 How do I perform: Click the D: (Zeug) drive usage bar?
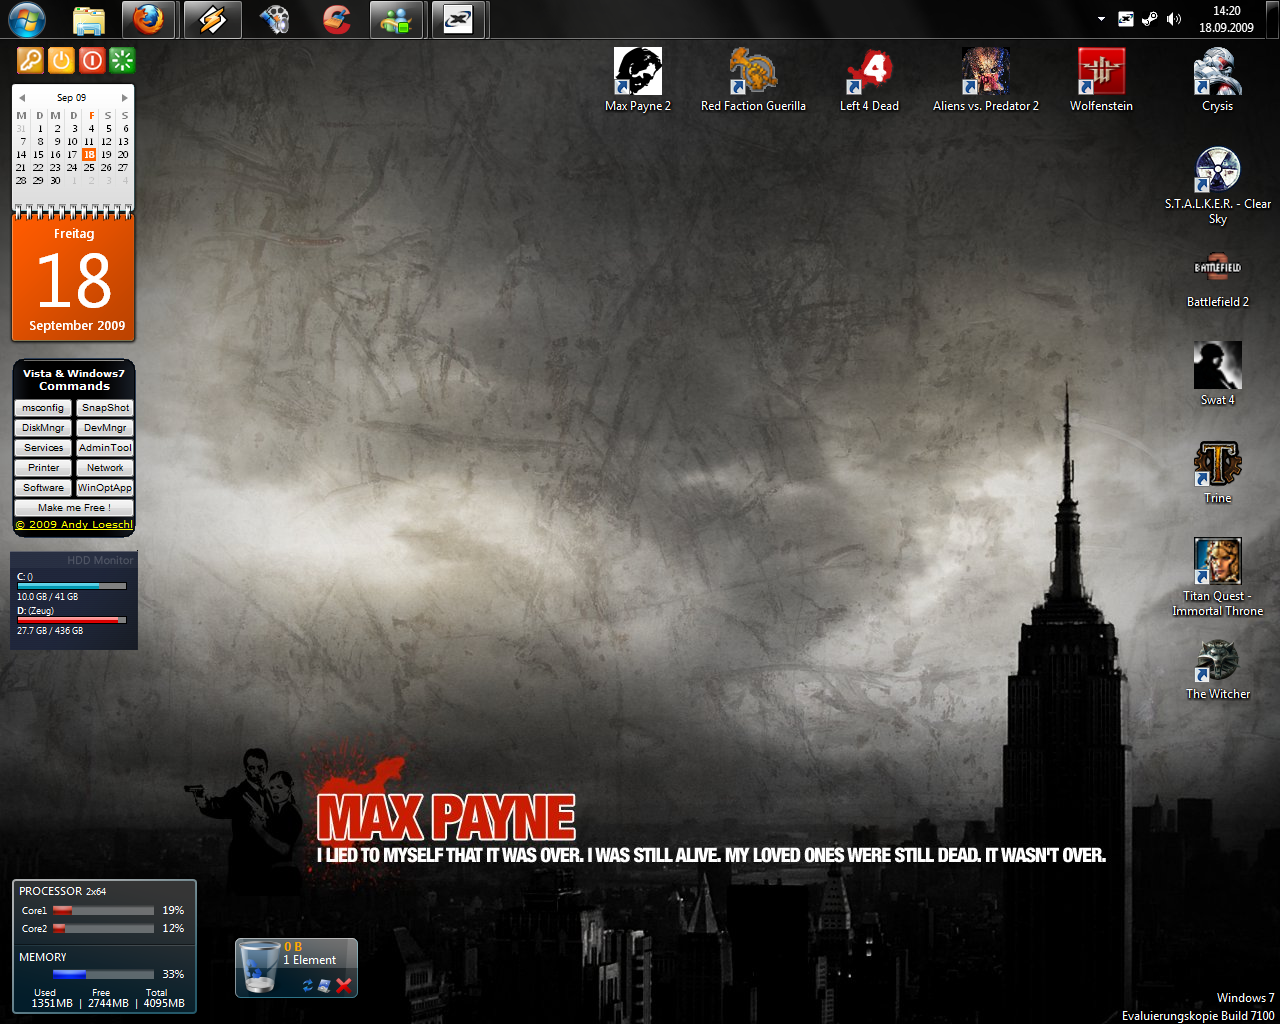tap(72, 620)
